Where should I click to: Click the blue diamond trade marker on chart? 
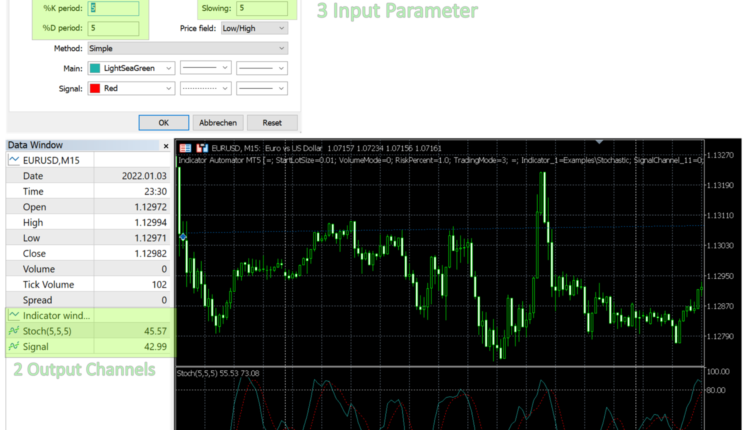tap(183, 237)
